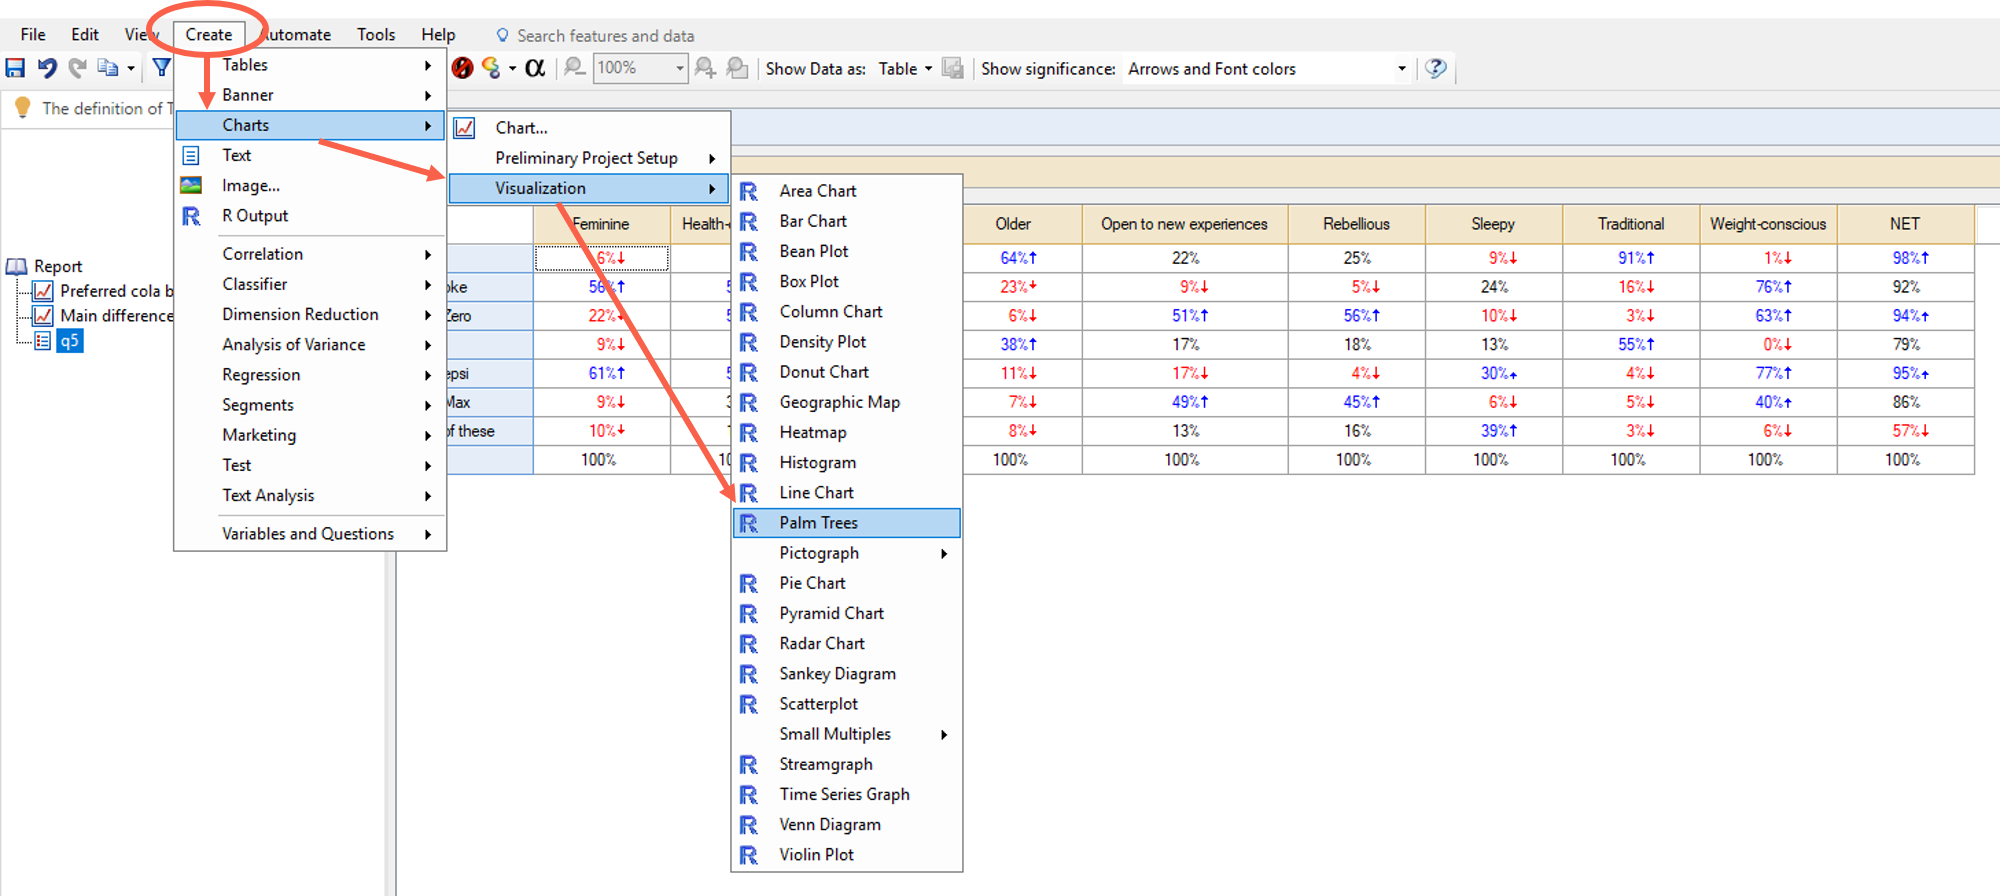This screenshot has width=2000, height=896.
Task: Expand the Preliminary Project Setup submenu
Action: 589,158
